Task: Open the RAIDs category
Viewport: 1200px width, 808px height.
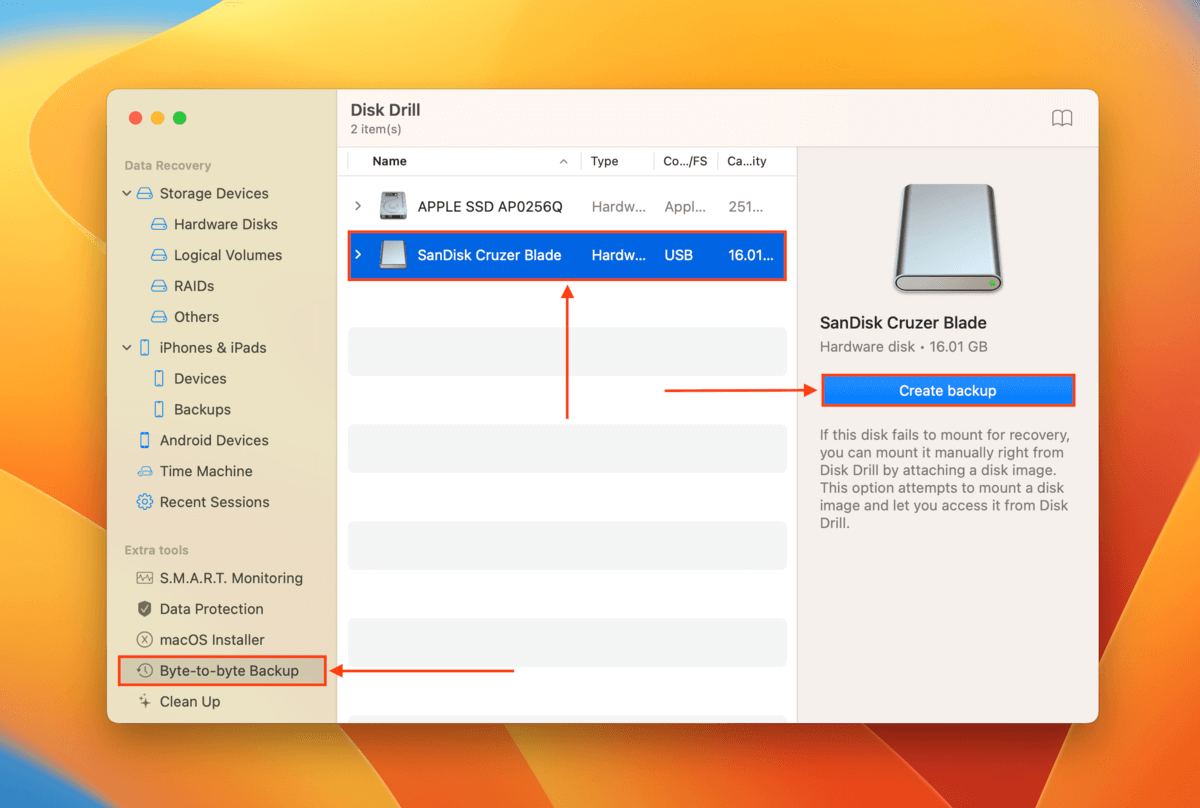Action: 194,286
